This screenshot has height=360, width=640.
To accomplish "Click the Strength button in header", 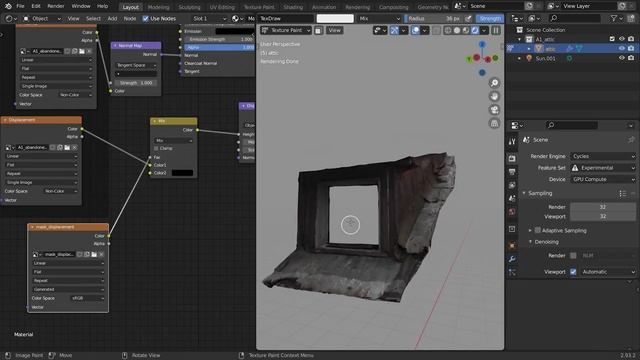I will (x=490, y=18).
